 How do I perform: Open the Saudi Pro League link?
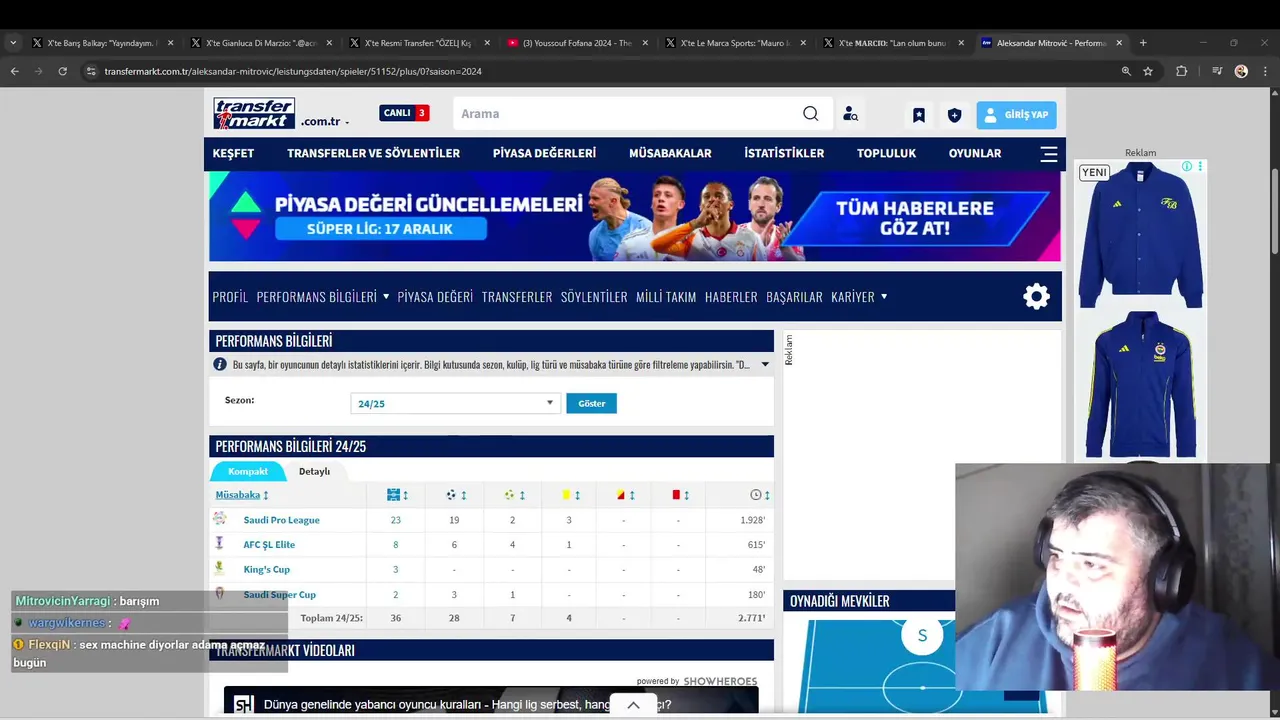[x=282, y=520]
